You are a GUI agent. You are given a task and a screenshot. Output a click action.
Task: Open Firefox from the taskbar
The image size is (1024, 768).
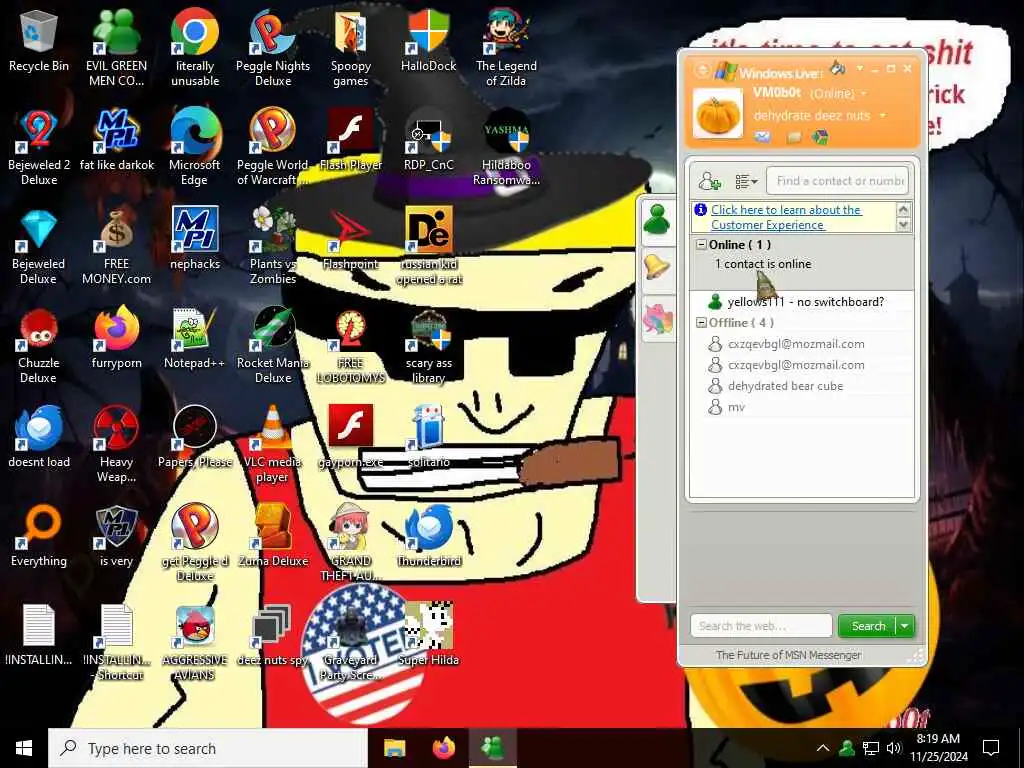click(444, 748)
